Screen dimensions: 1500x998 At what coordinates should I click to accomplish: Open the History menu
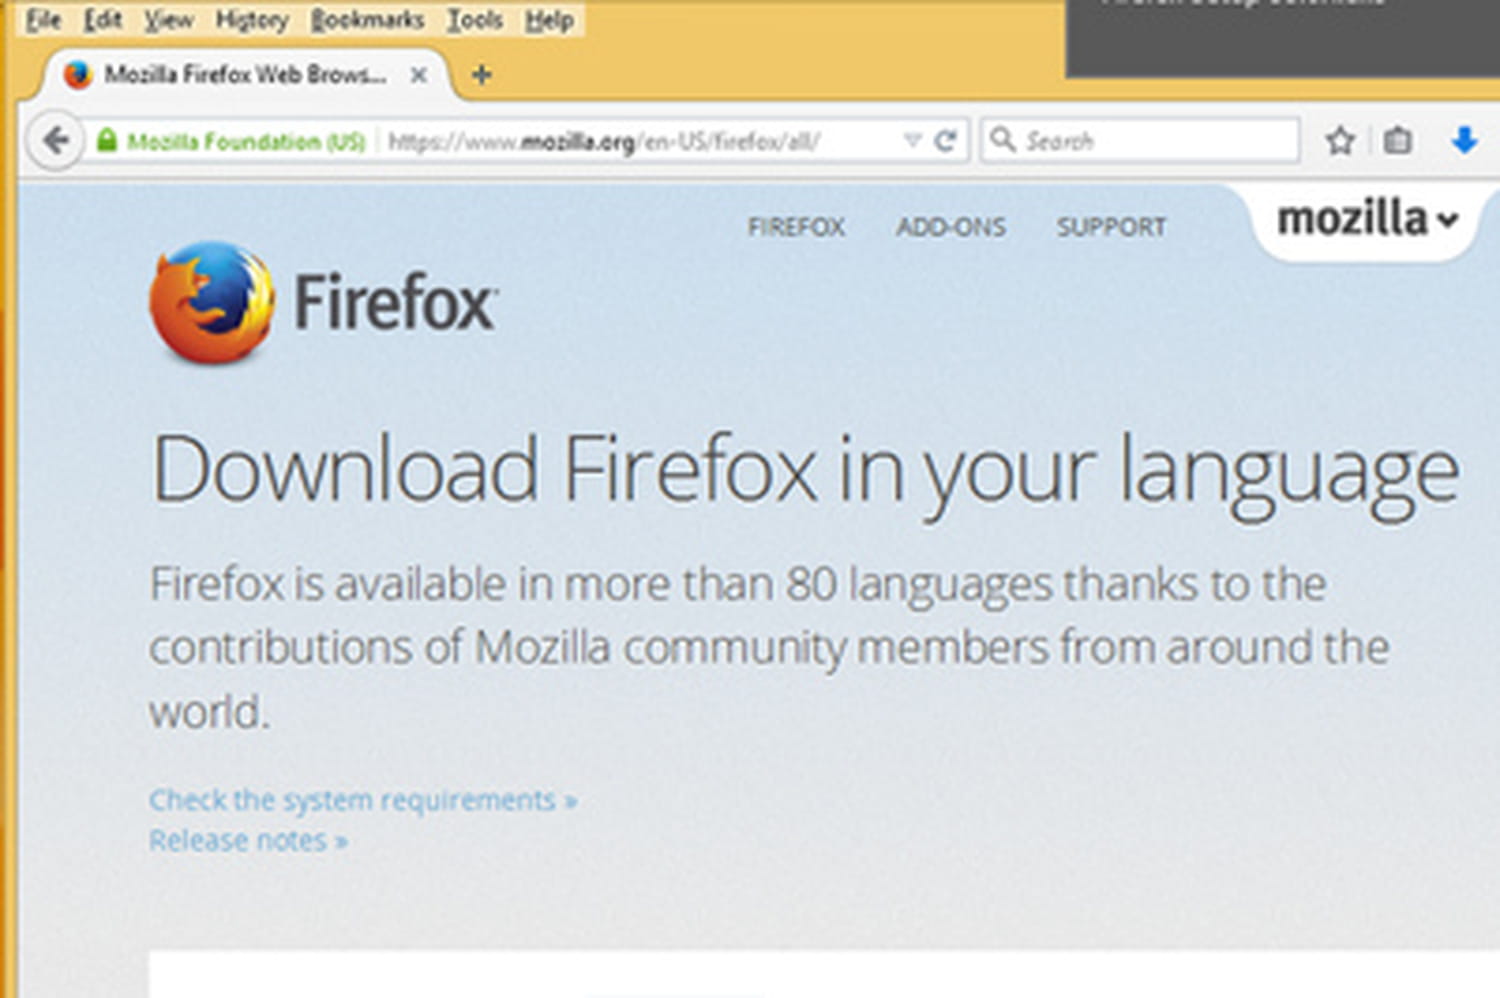coord(251,19)
